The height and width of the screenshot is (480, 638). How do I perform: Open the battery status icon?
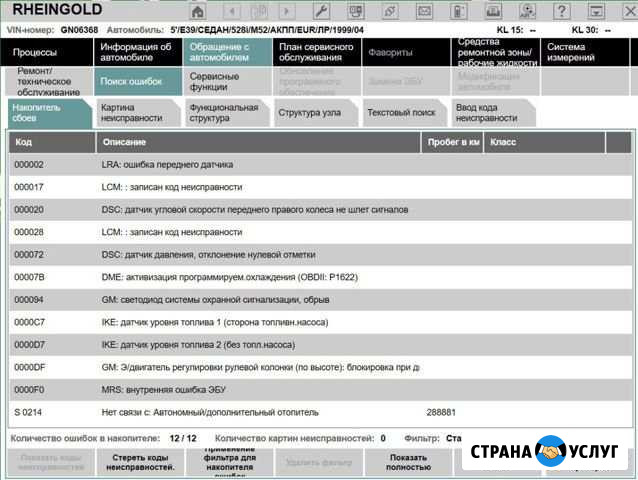[x=459, y=11]
